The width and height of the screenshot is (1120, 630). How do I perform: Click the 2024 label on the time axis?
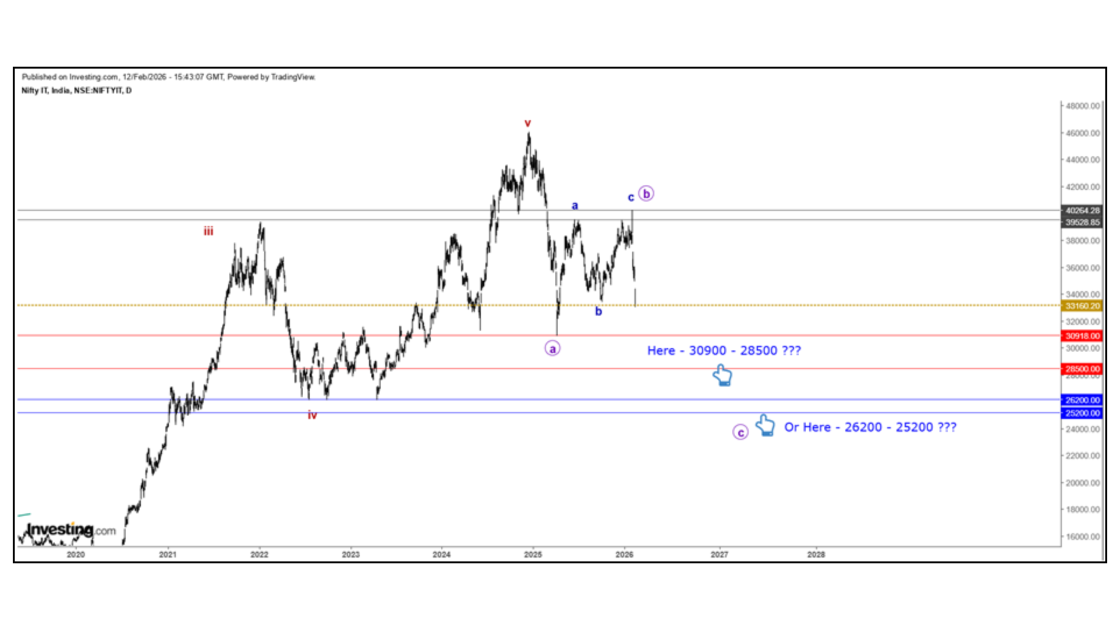(442, 553)
